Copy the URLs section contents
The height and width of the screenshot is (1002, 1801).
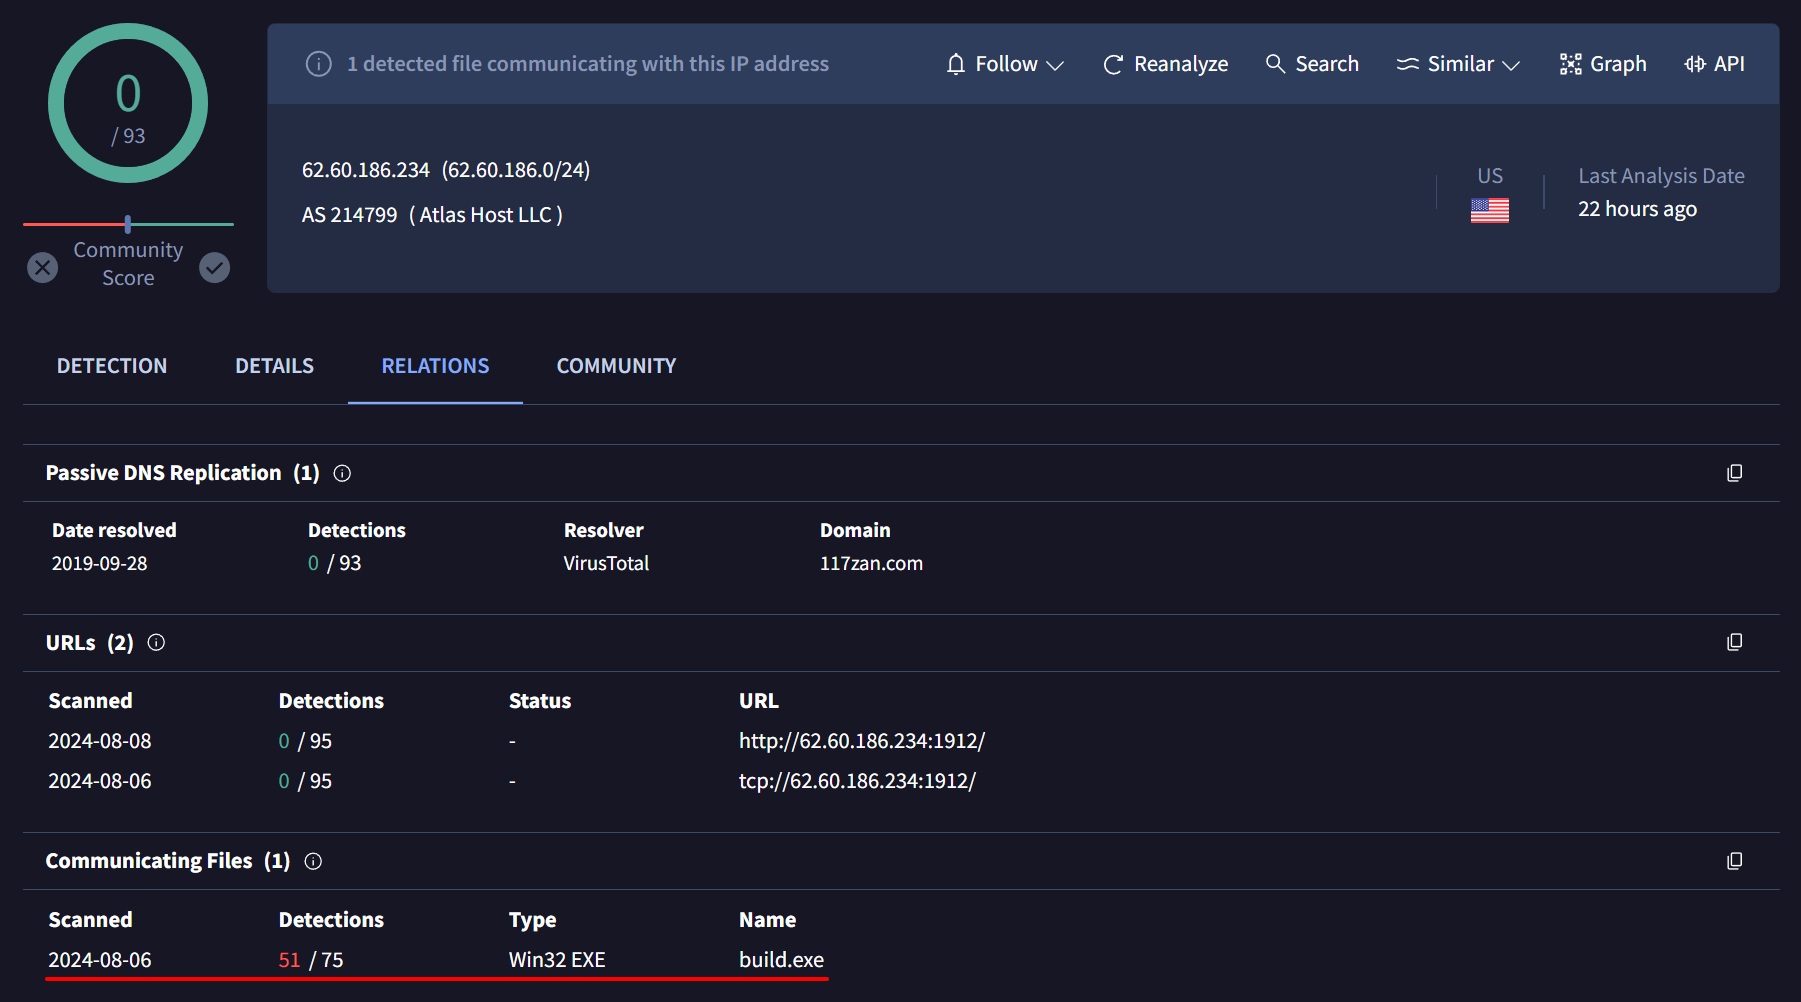[x=1734, y=642]
